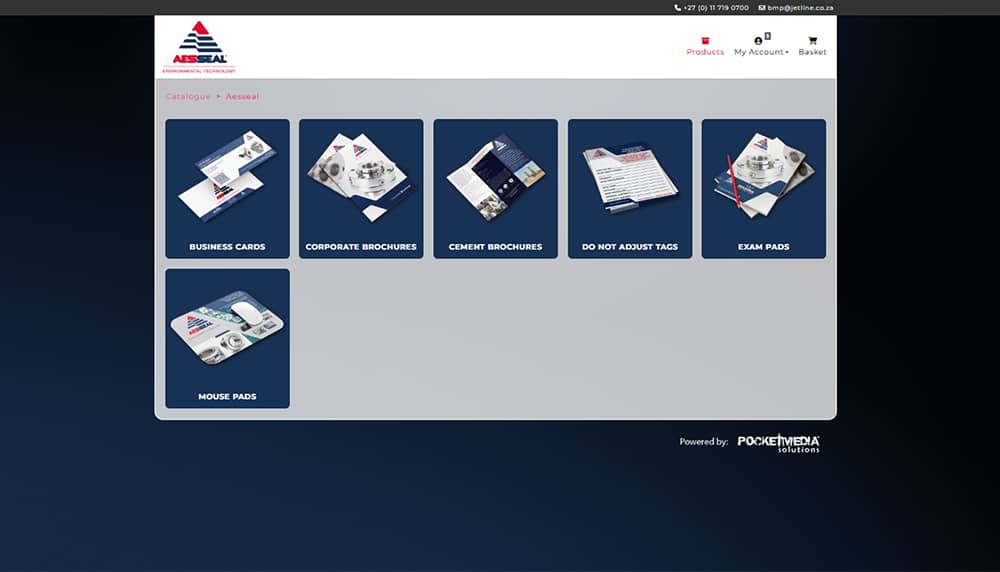Viewport: 1000px width, 572px height.
Task: Click the email envelope icon
Action: 761,8
